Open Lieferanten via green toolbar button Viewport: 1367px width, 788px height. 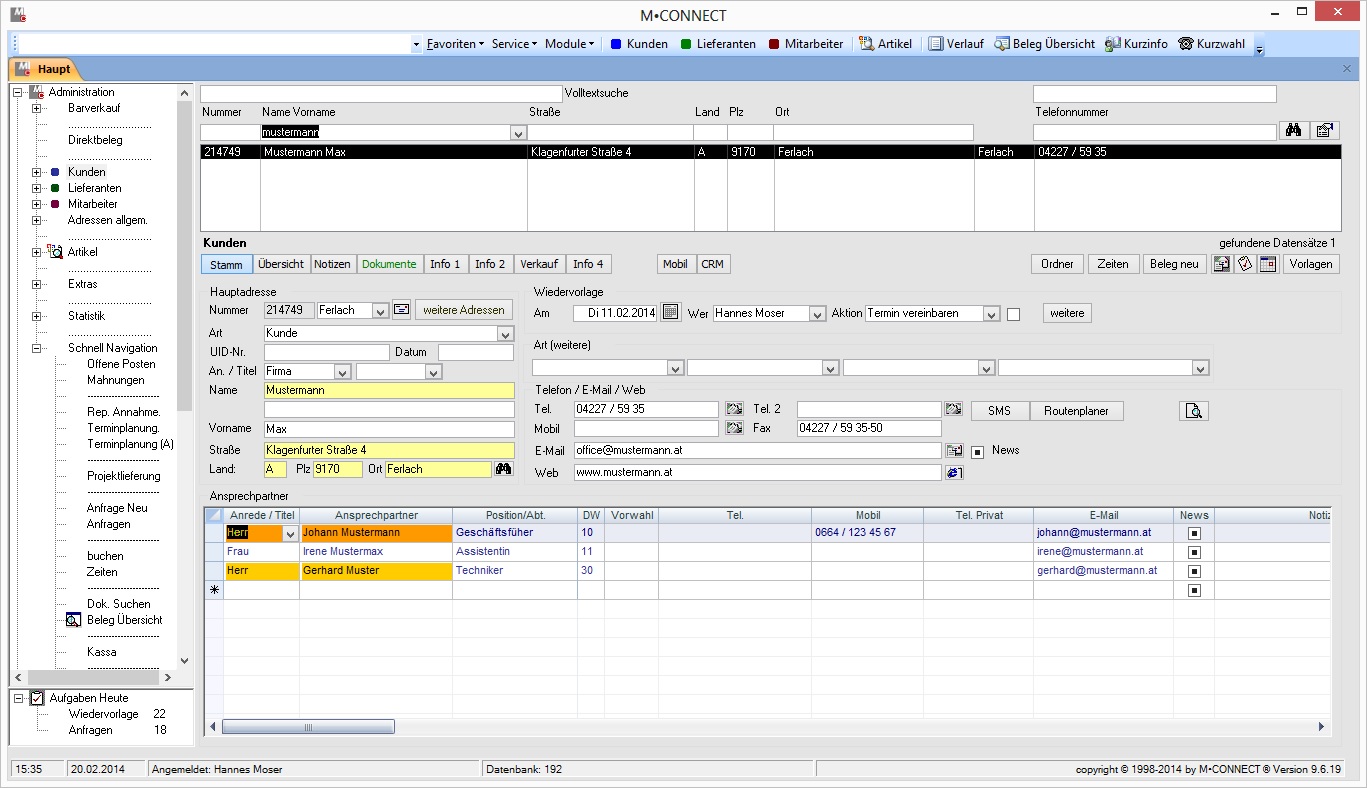tap(718, 44)
